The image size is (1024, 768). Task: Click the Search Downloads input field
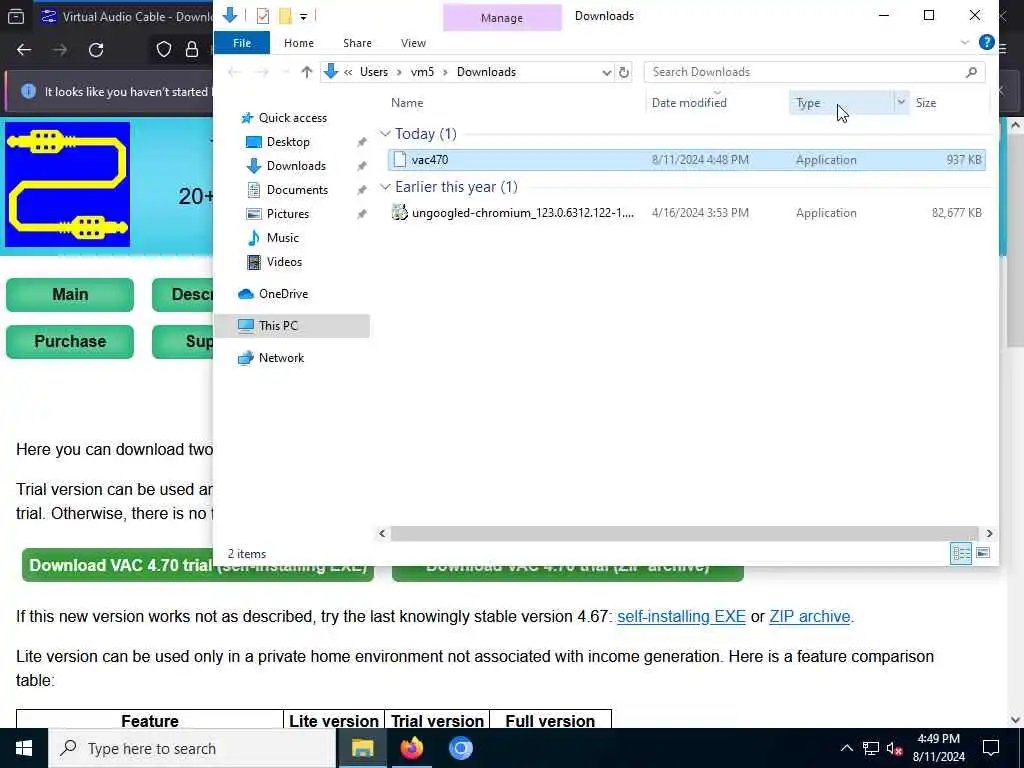pyautogui.click(x=807, y=72)
